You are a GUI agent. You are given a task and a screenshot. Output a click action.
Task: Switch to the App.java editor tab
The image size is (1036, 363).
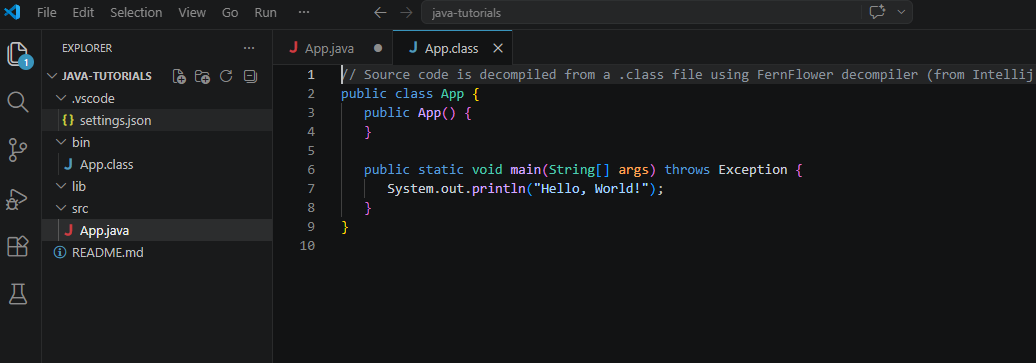coord(332,48)
